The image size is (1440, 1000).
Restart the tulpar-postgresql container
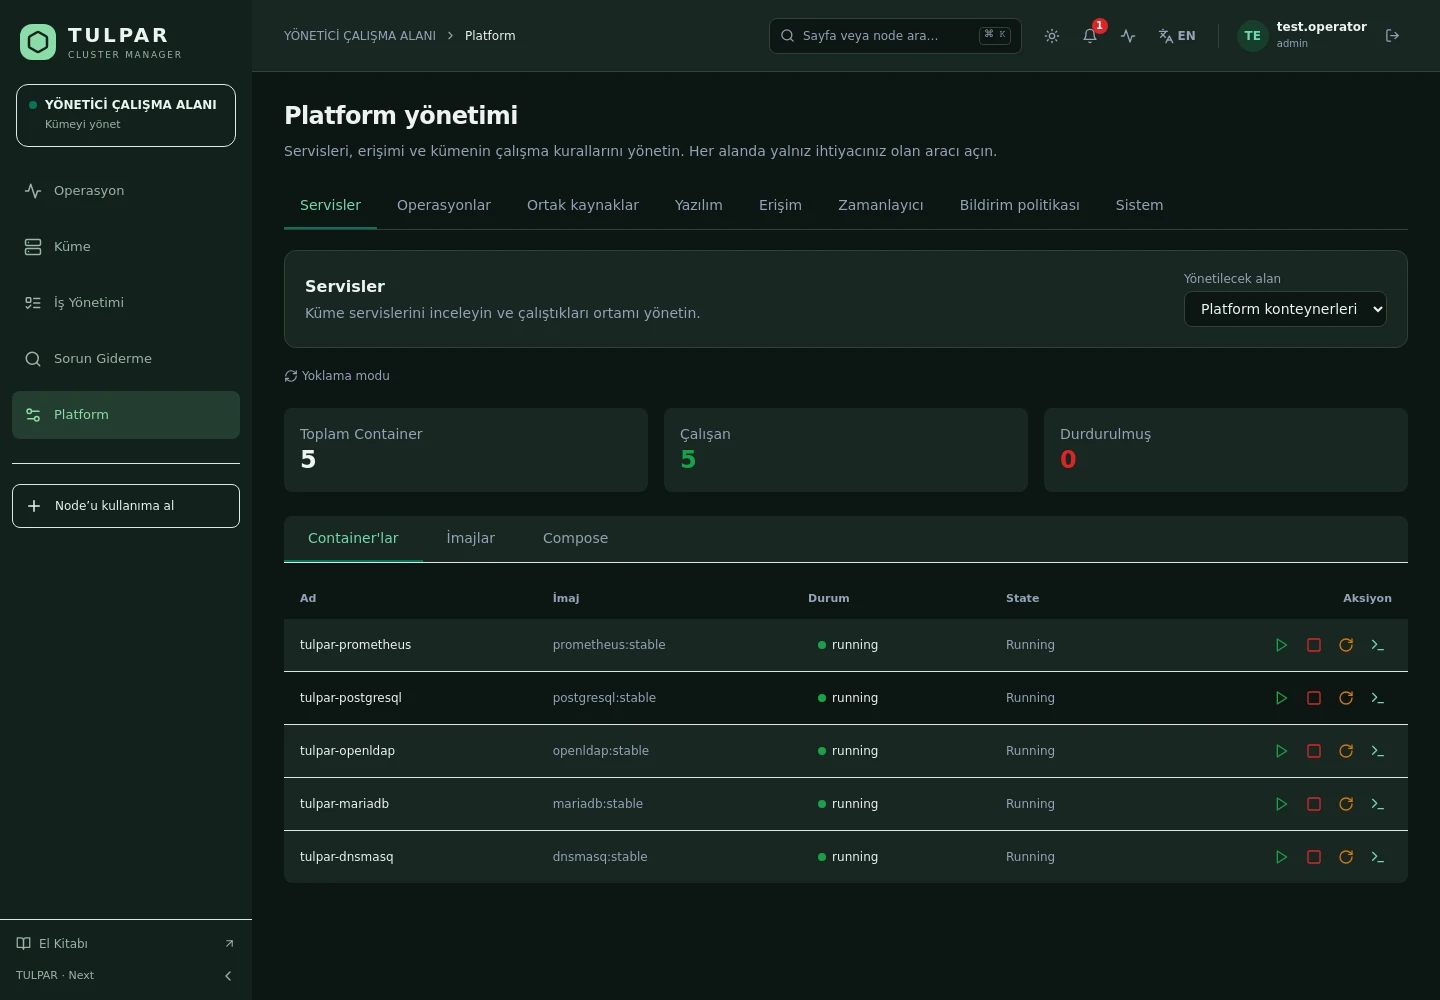[1346, 698]
